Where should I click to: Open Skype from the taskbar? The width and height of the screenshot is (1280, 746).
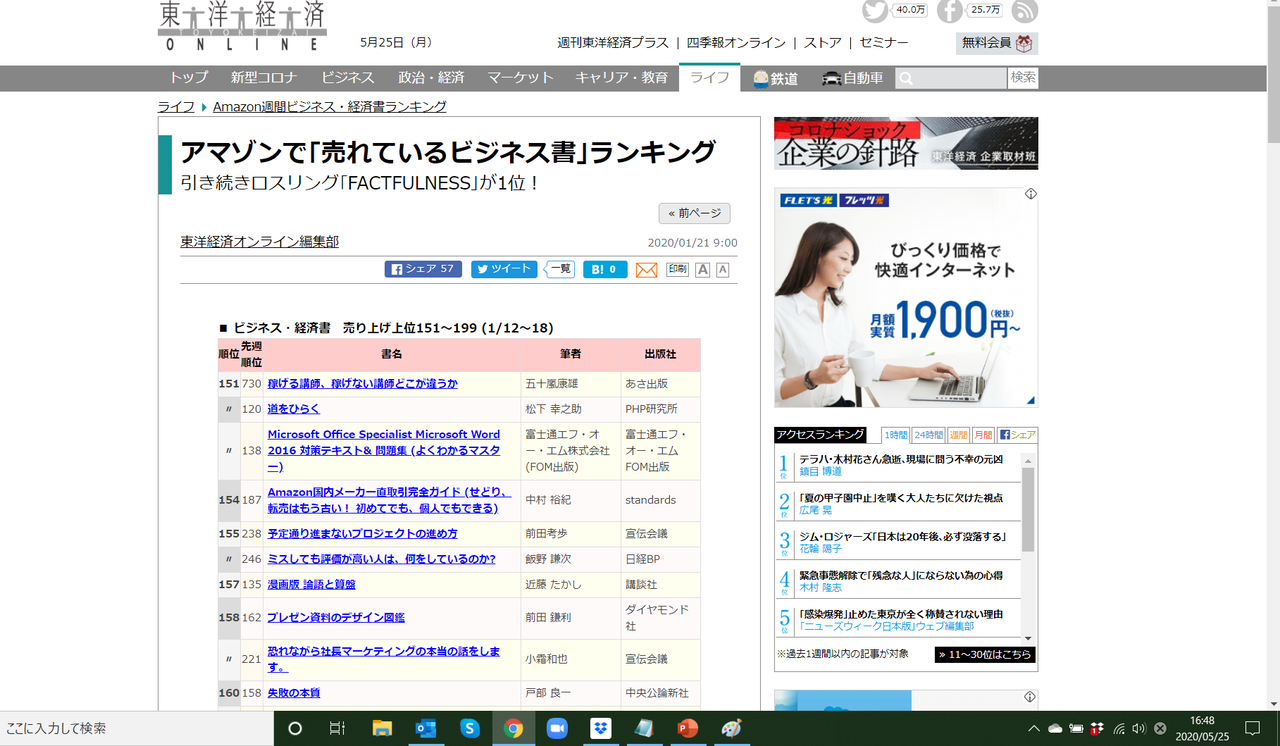tap(469, 728)
